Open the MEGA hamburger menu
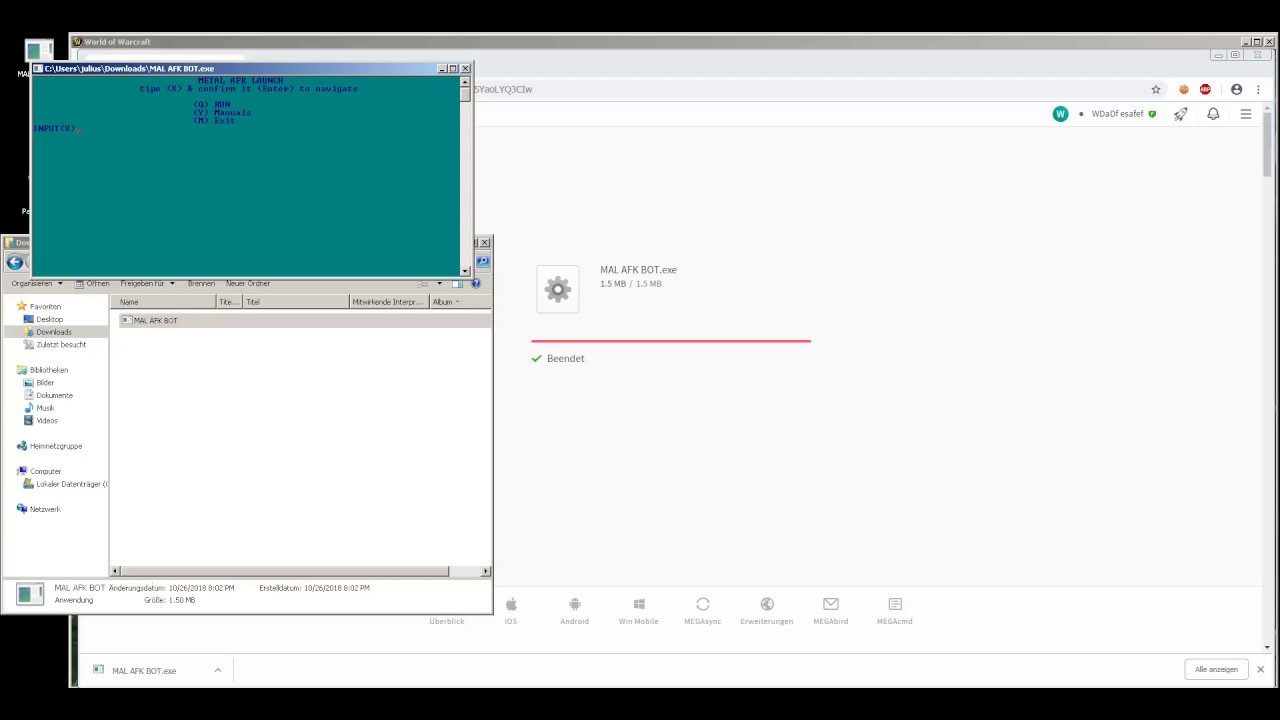The image size is (1280, 720). (1246, 114)
